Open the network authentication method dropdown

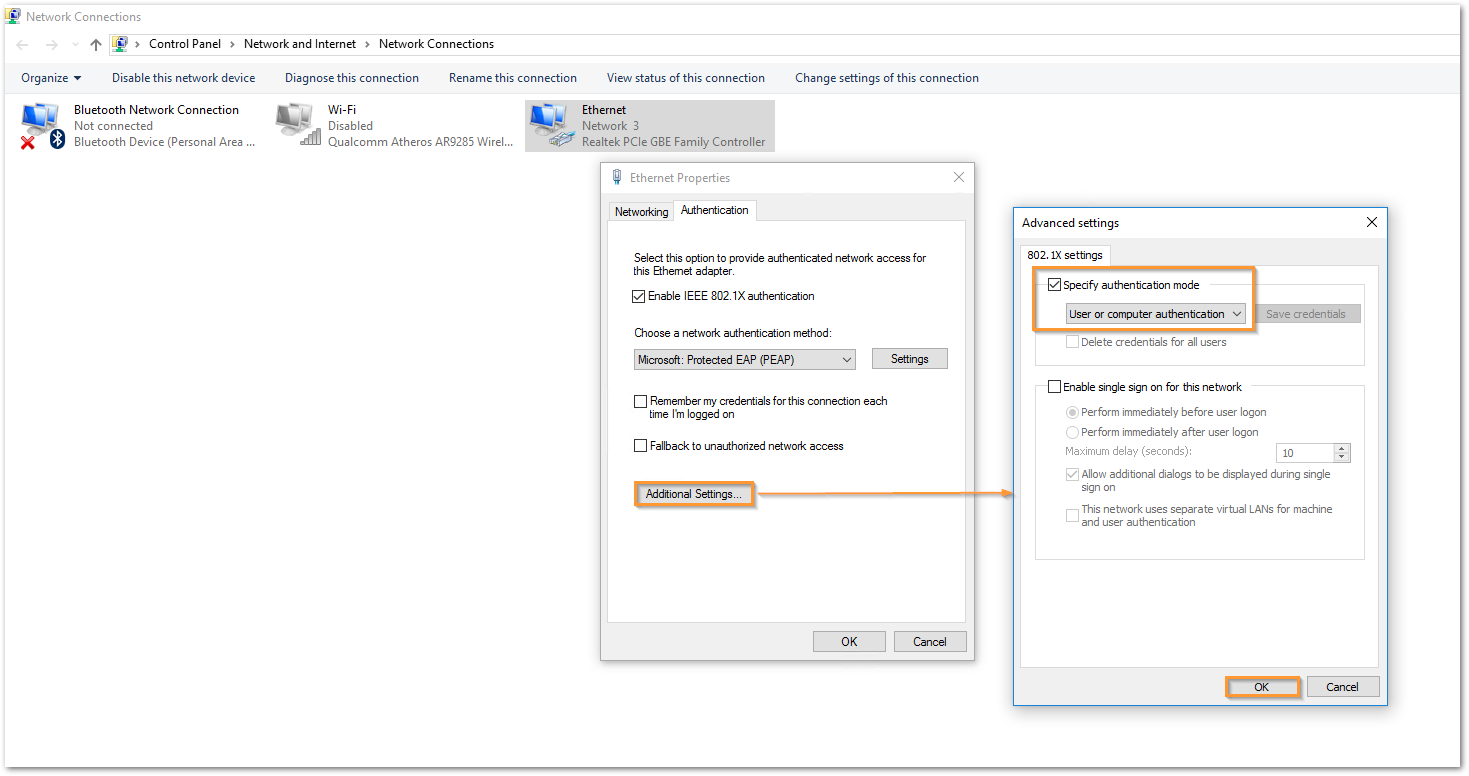[745, 360]
